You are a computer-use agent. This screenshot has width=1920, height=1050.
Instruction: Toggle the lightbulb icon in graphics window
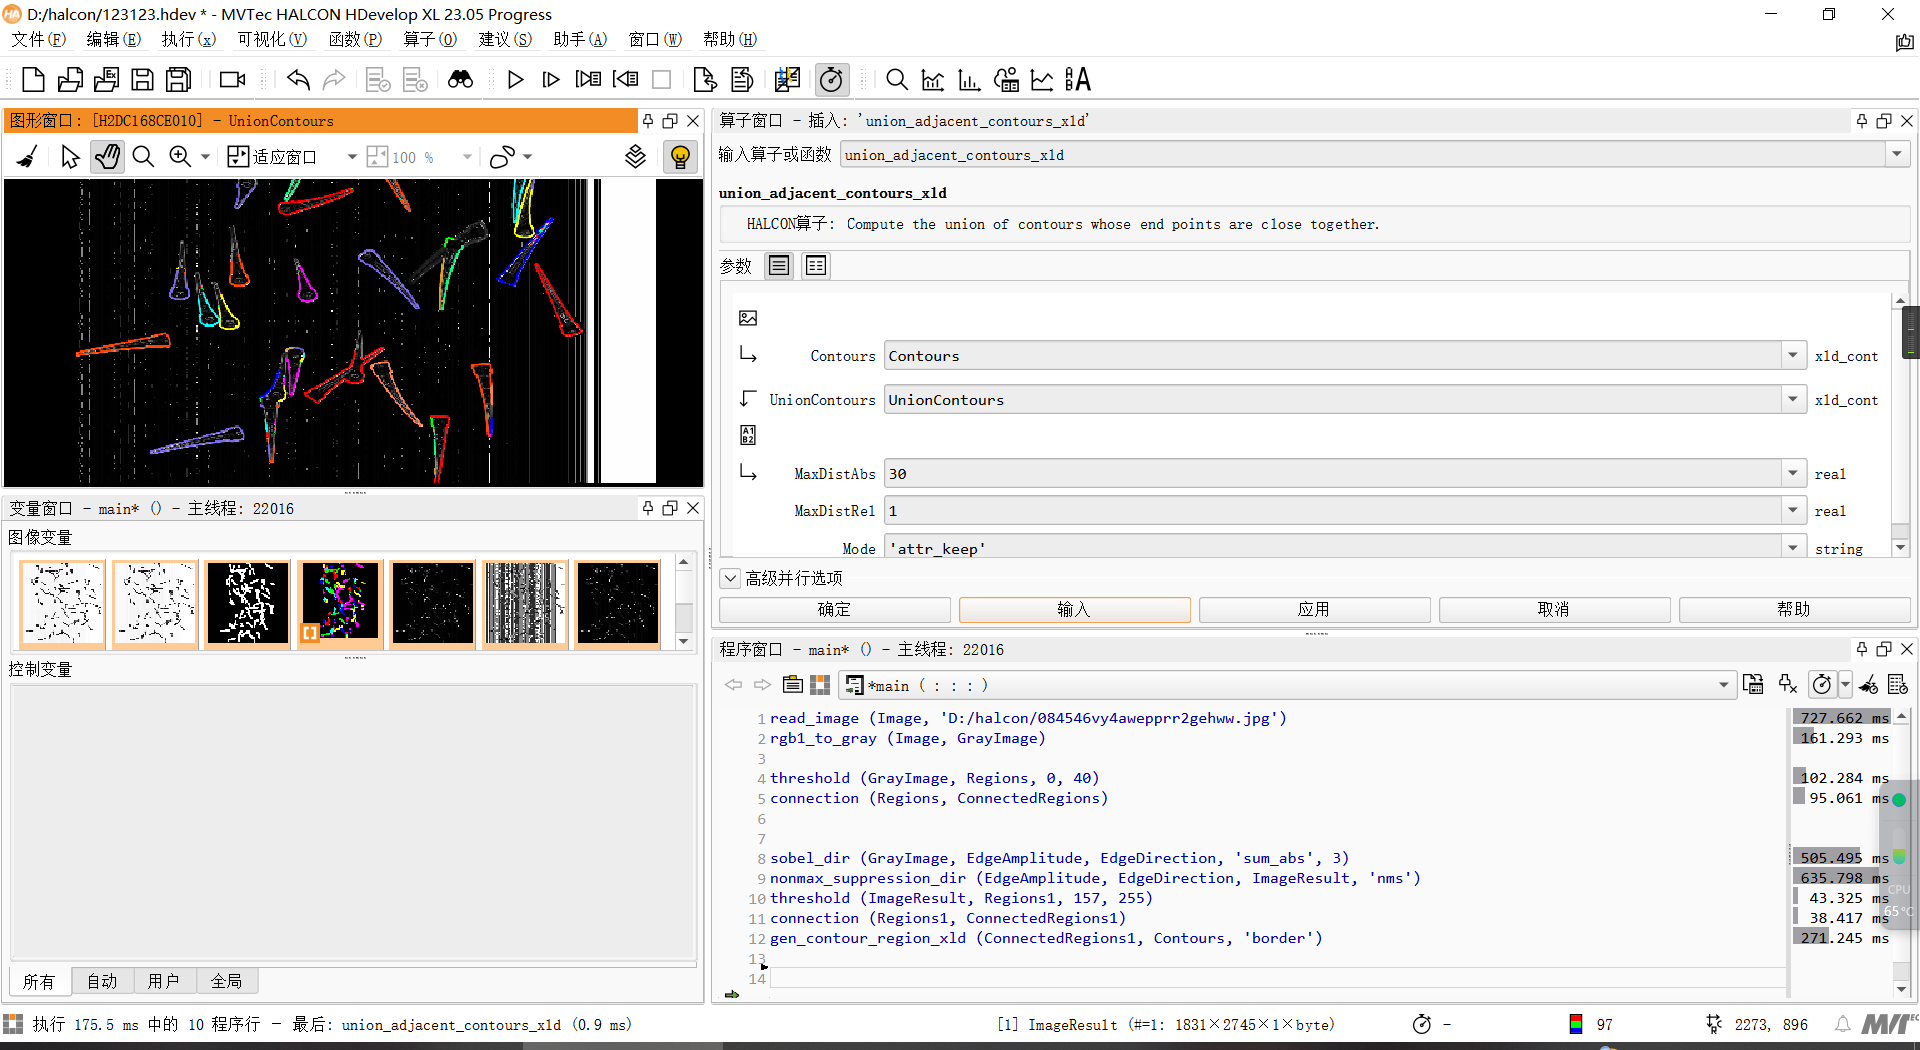(680, 157)
